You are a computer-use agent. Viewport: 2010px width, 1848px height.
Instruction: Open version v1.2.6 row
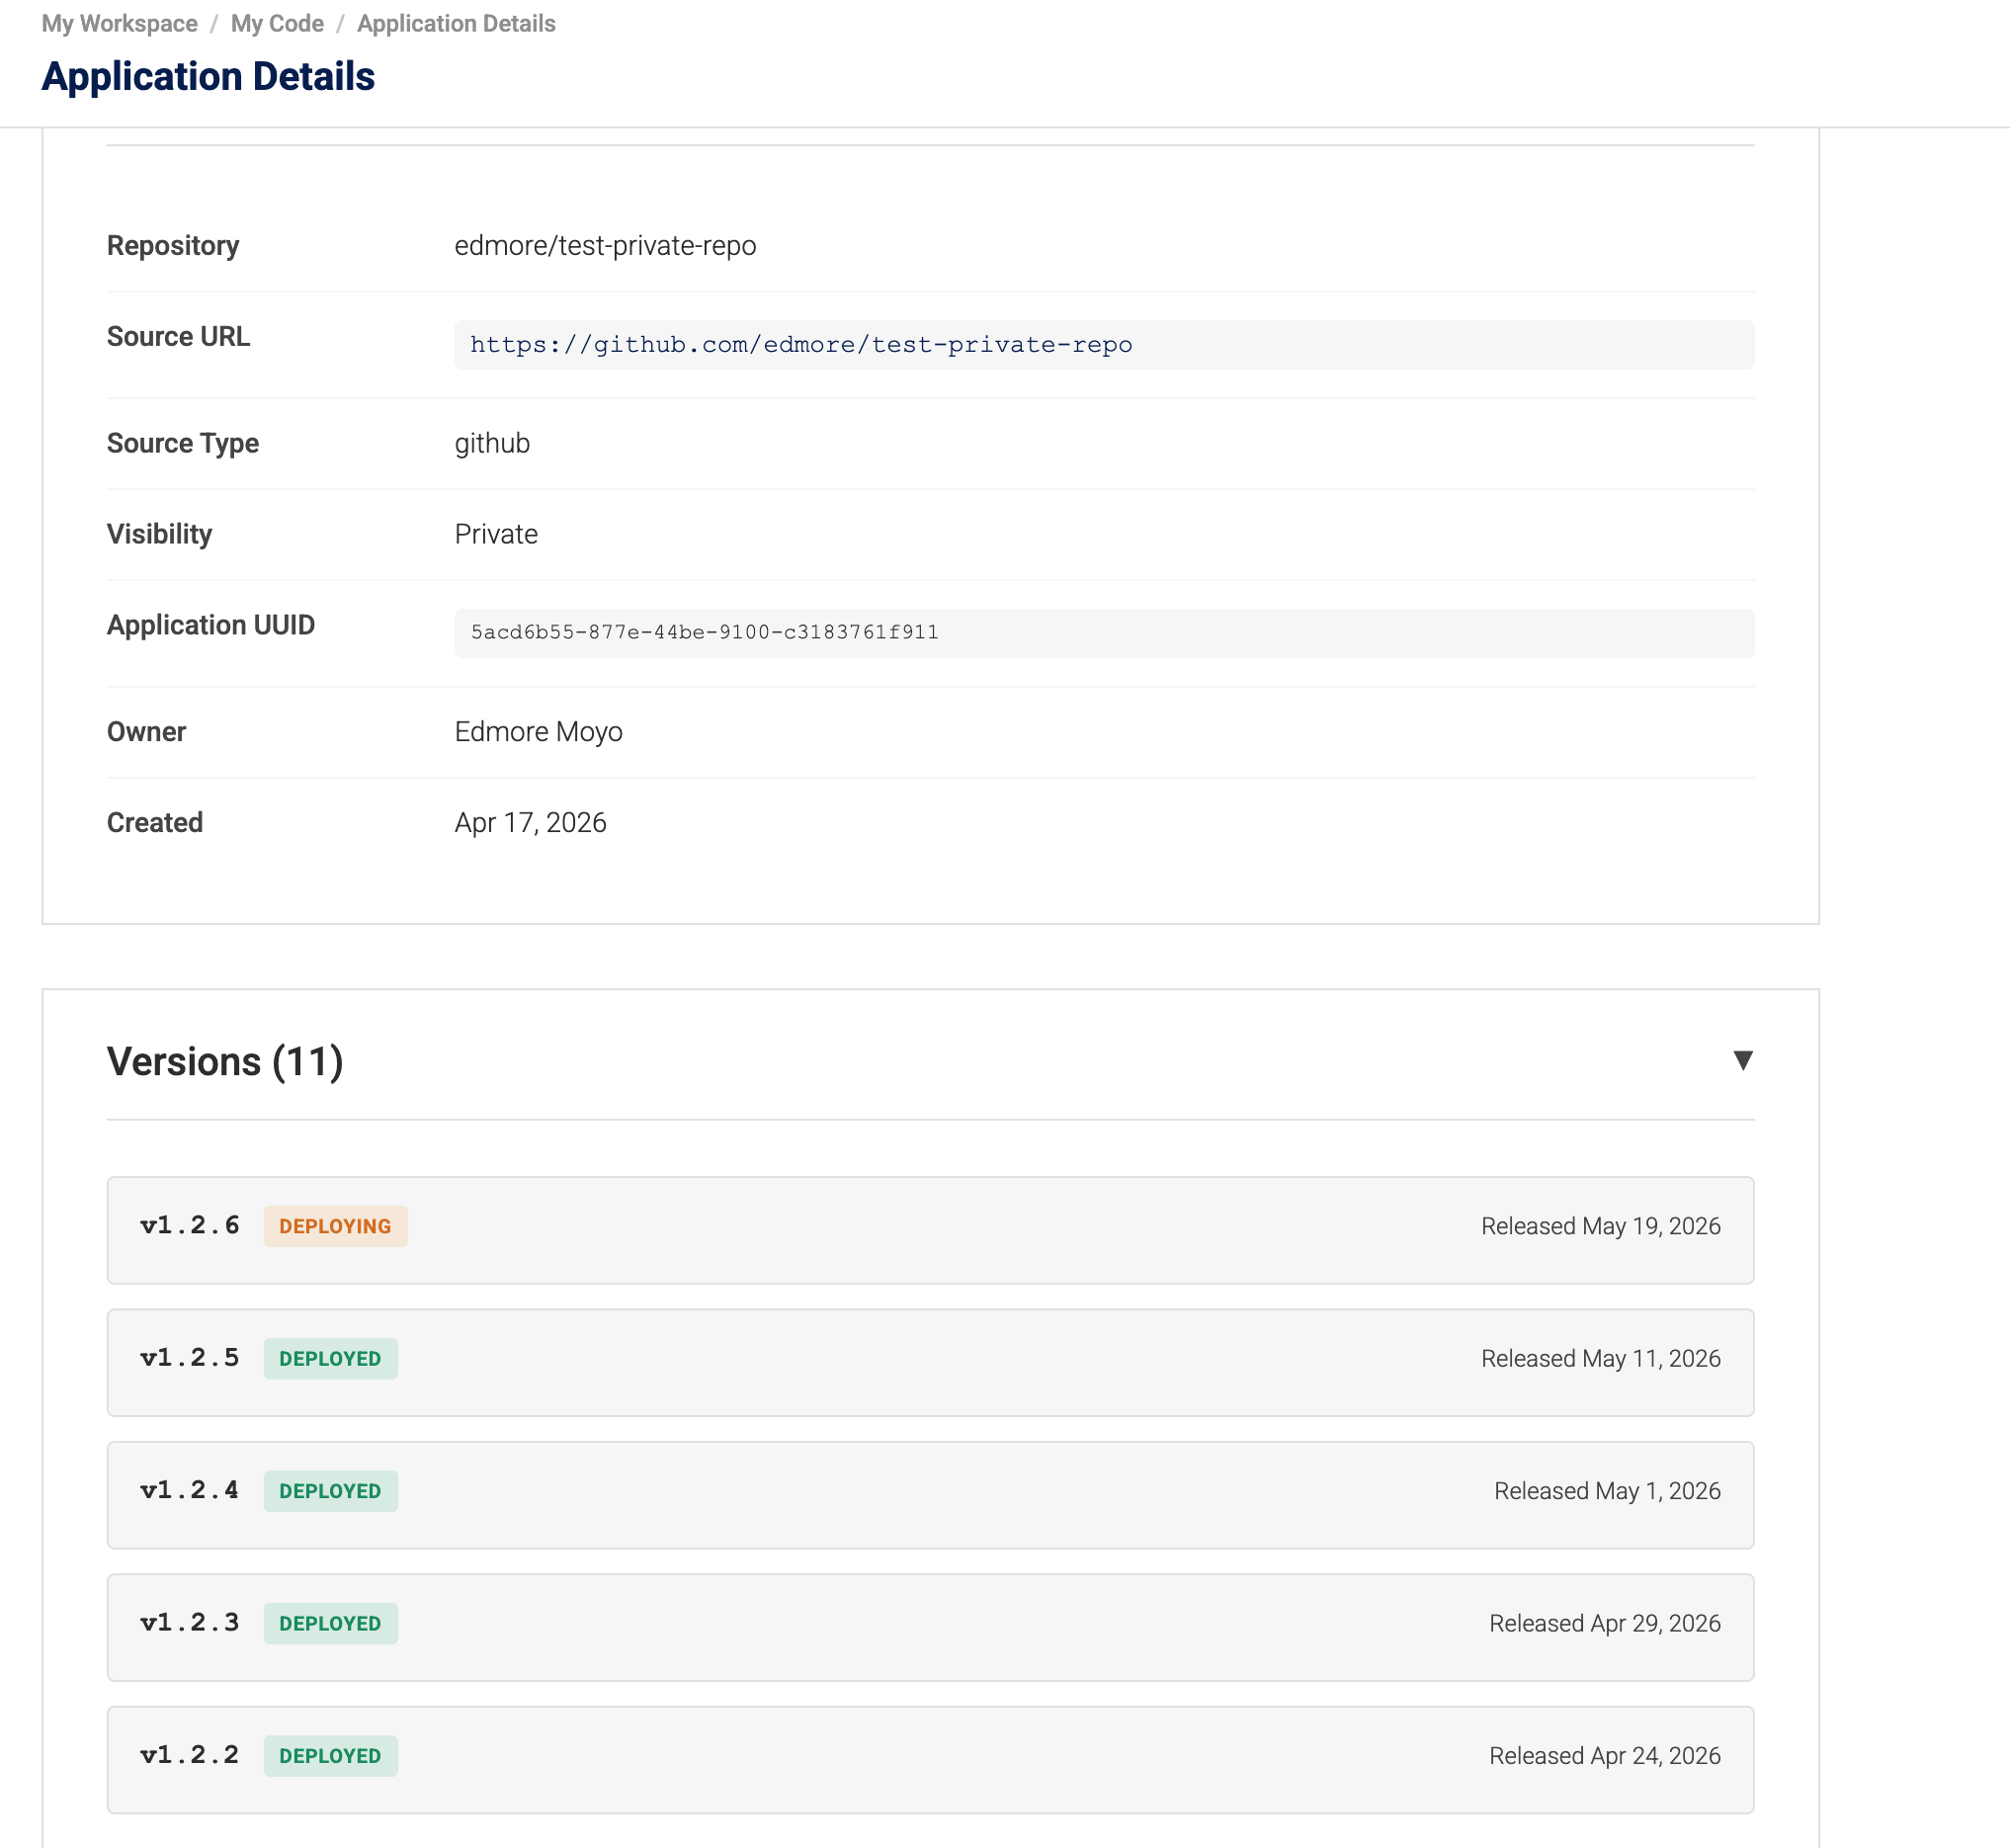(930, 1230)
